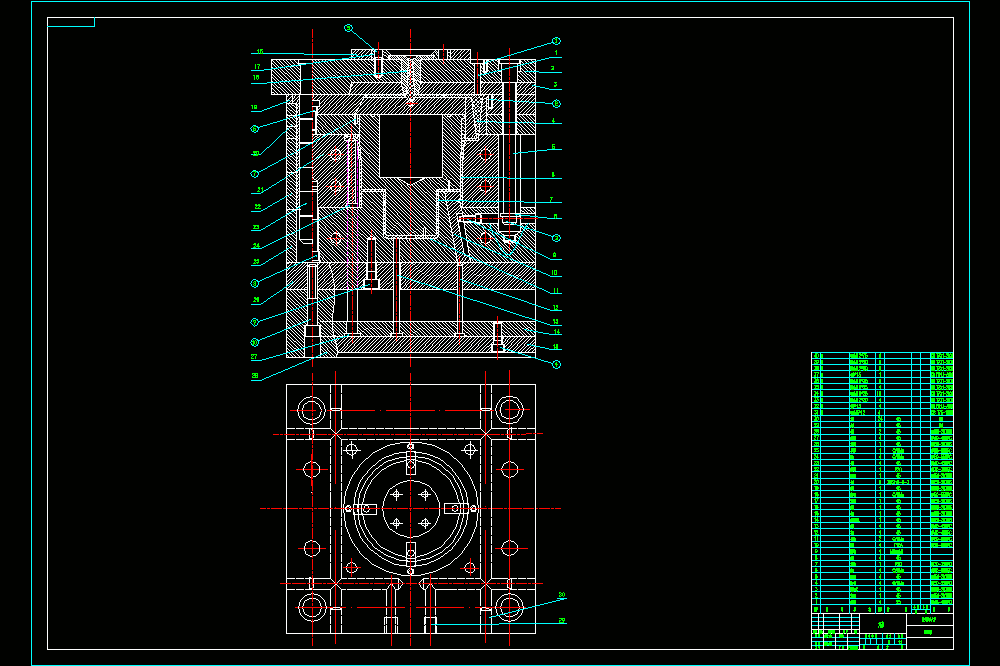Click part callout number 21

tap(260, 189)
